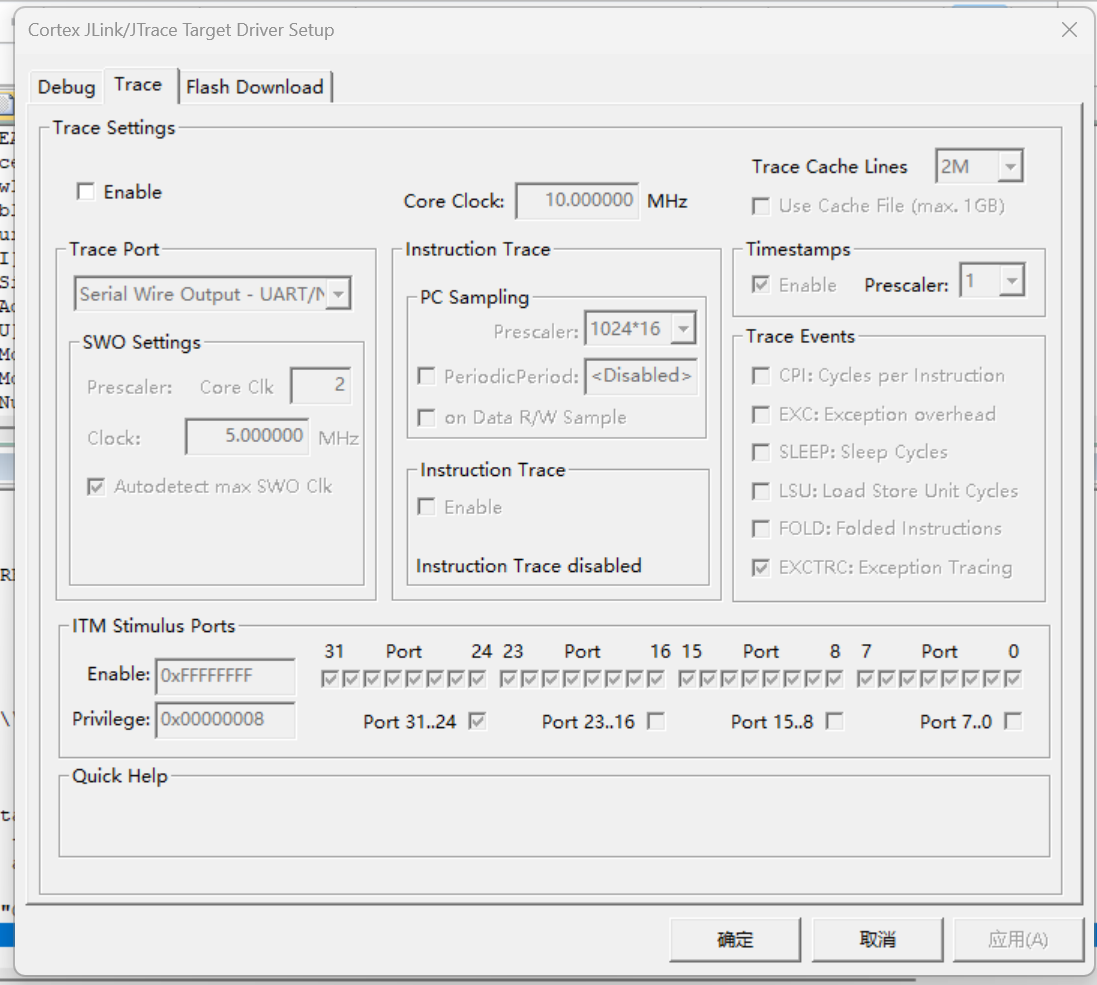Viewport: 1097px width, 985px height.
Task: Check CPI: Cycles per Instruction
Action: pos(760,376)
